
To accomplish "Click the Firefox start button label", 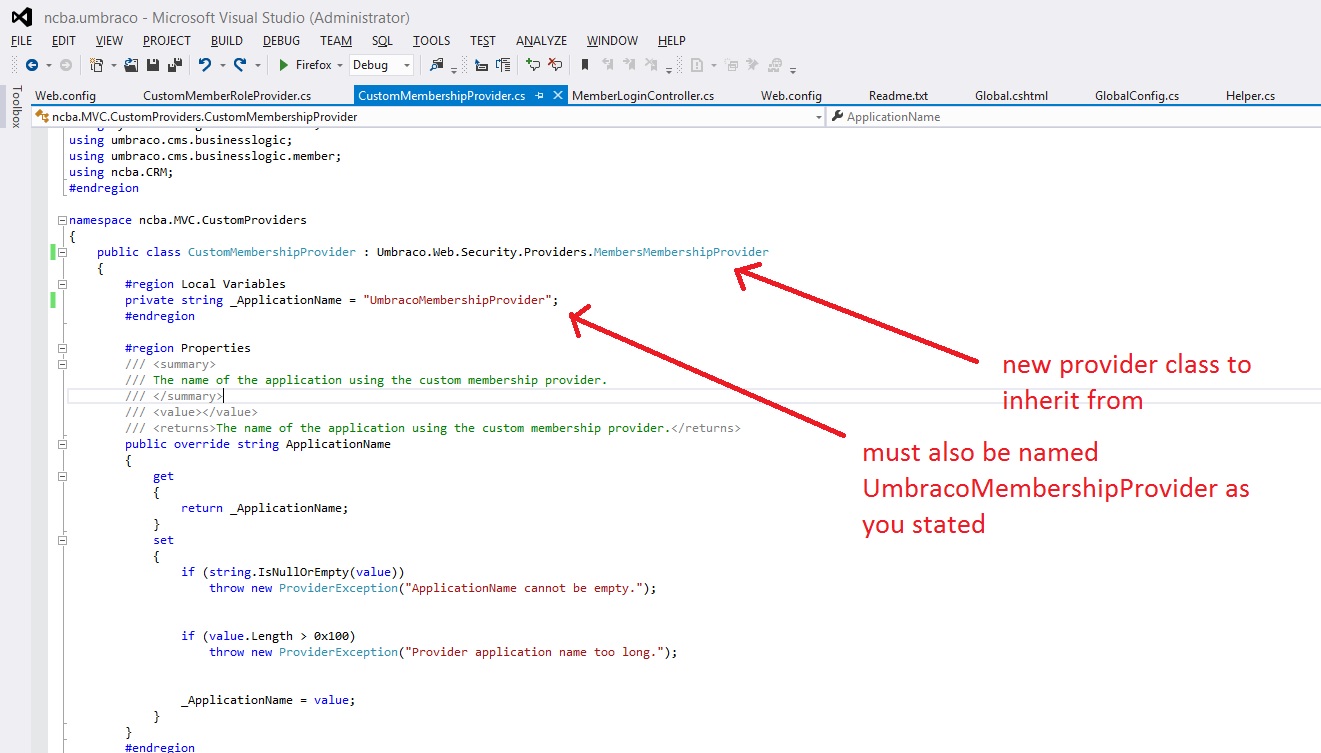I will tap(313, 65).
